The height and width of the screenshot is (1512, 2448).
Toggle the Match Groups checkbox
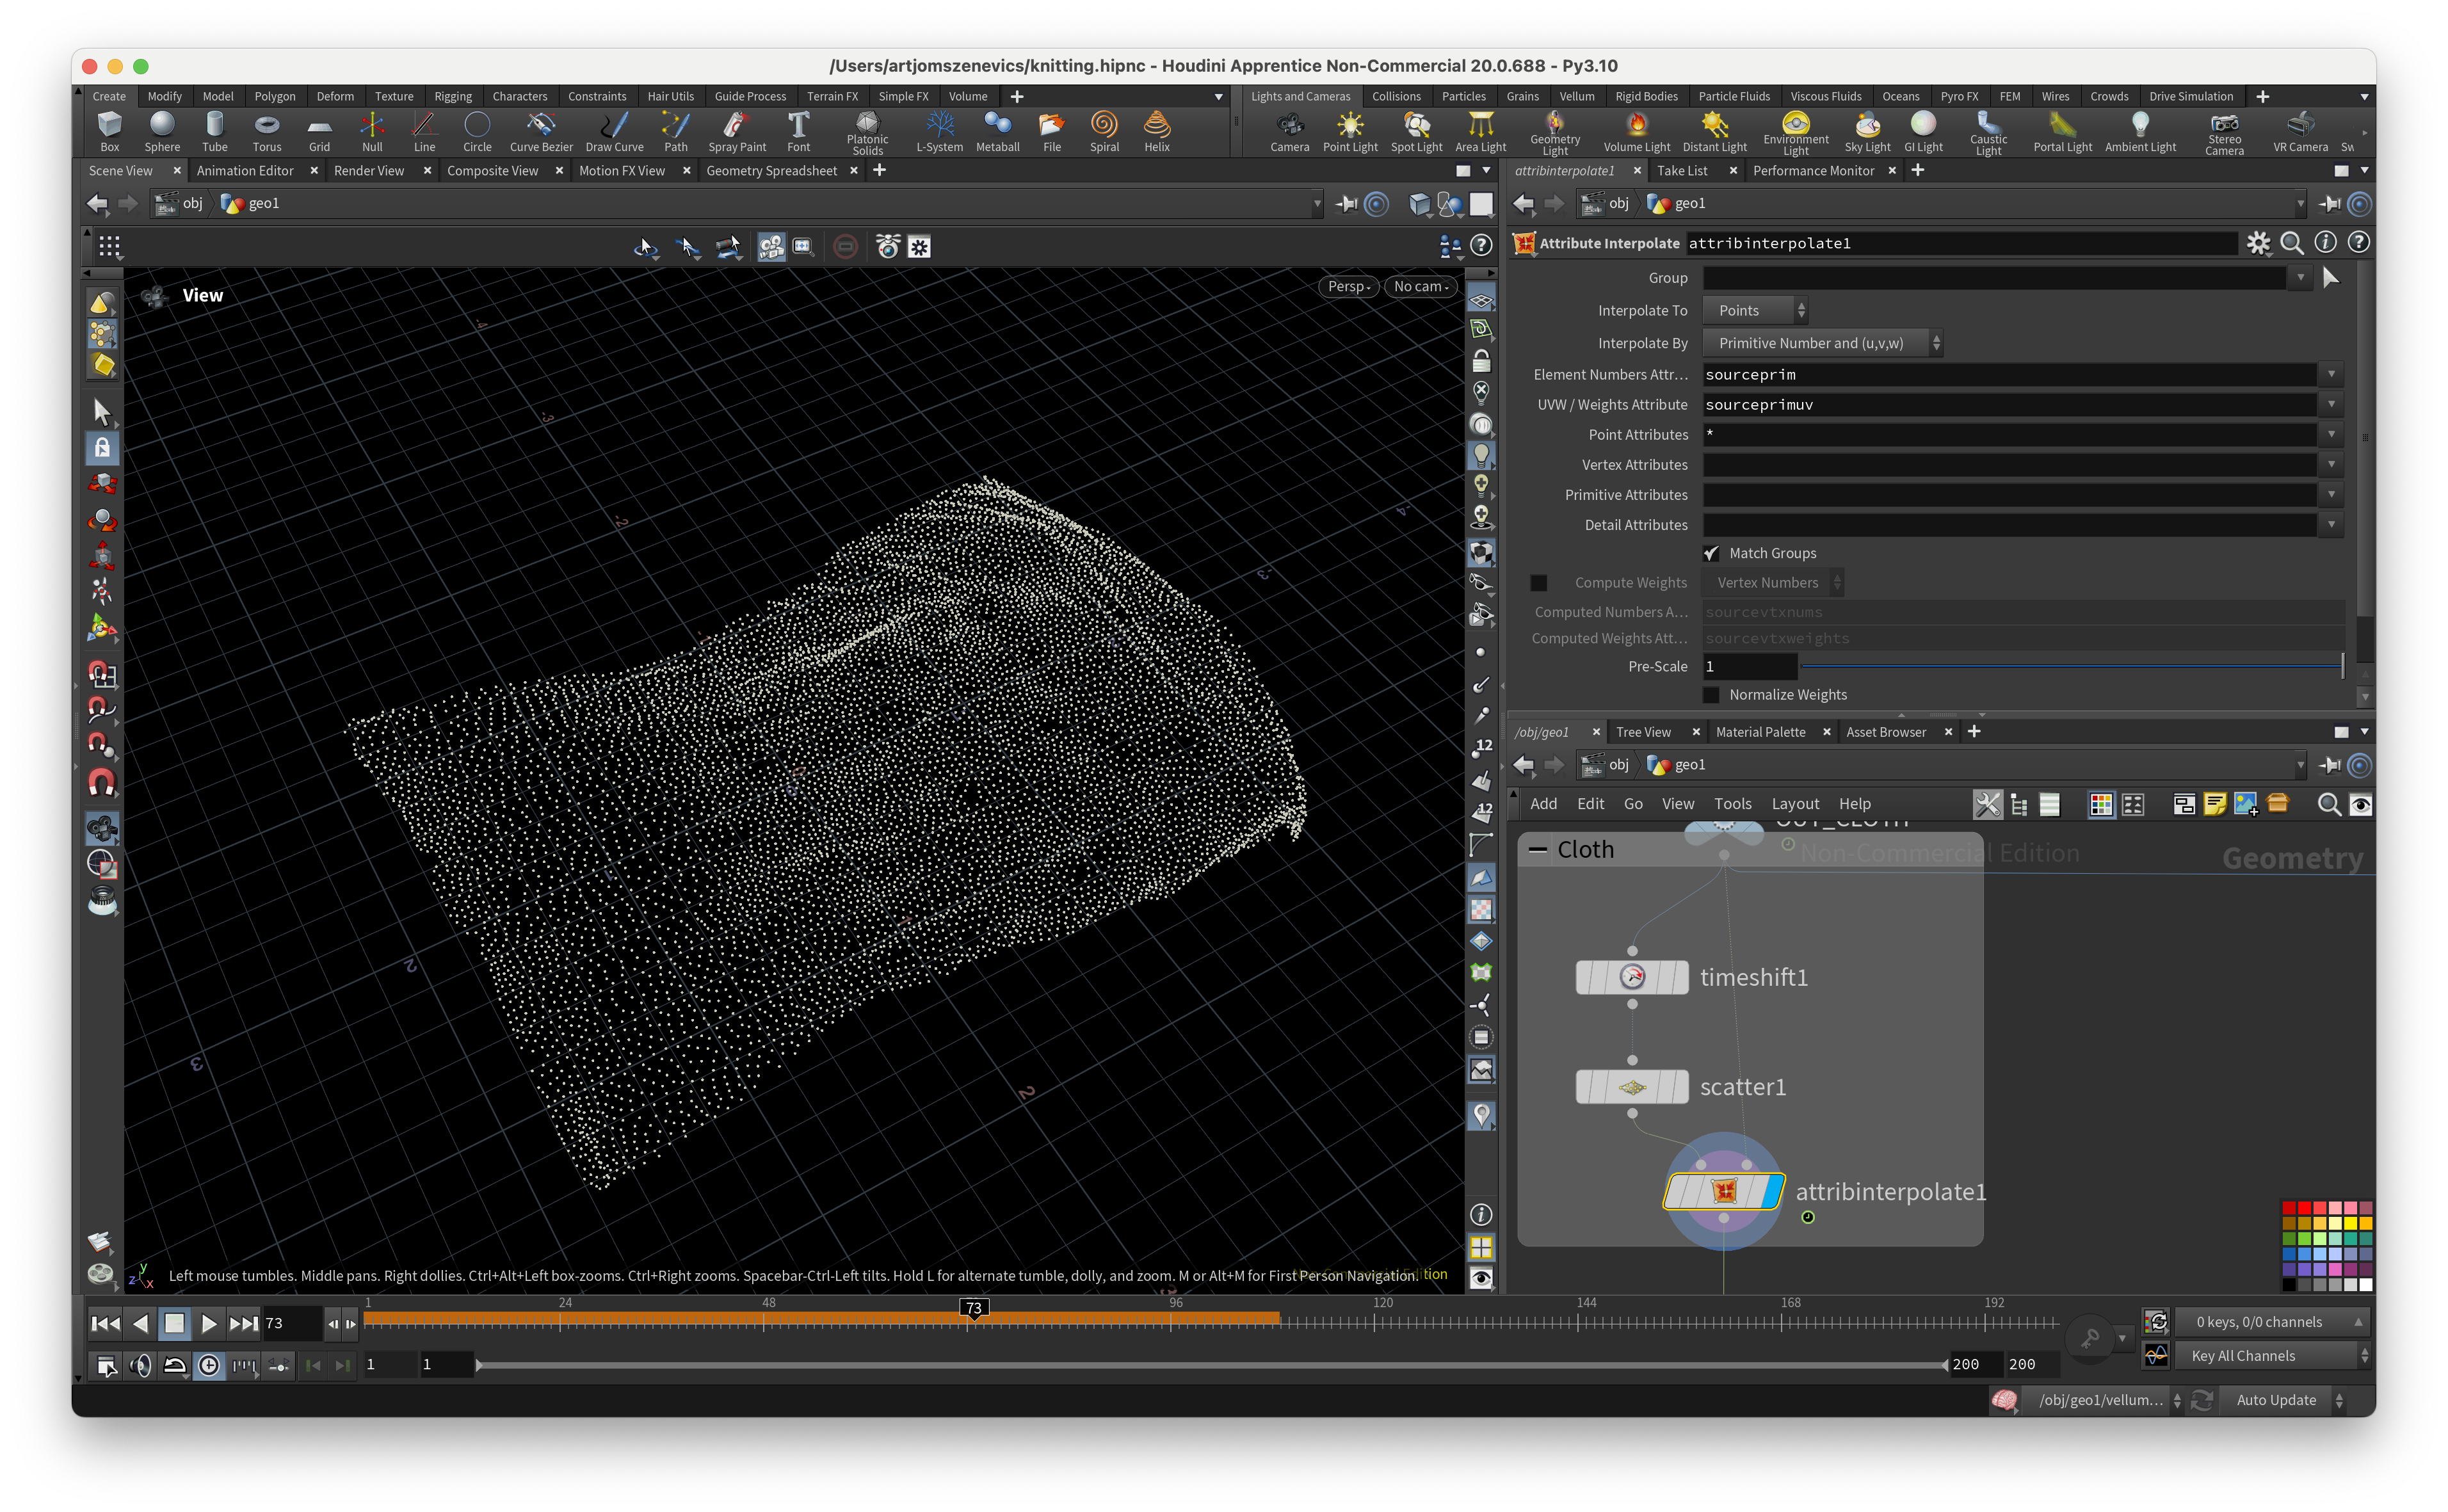pos(1711,553)
